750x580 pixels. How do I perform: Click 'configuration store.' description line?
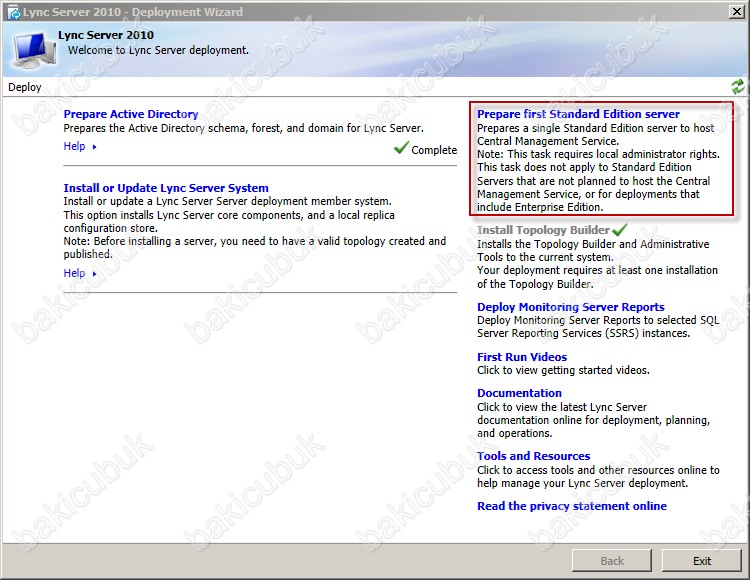click(x=110, y=228)
